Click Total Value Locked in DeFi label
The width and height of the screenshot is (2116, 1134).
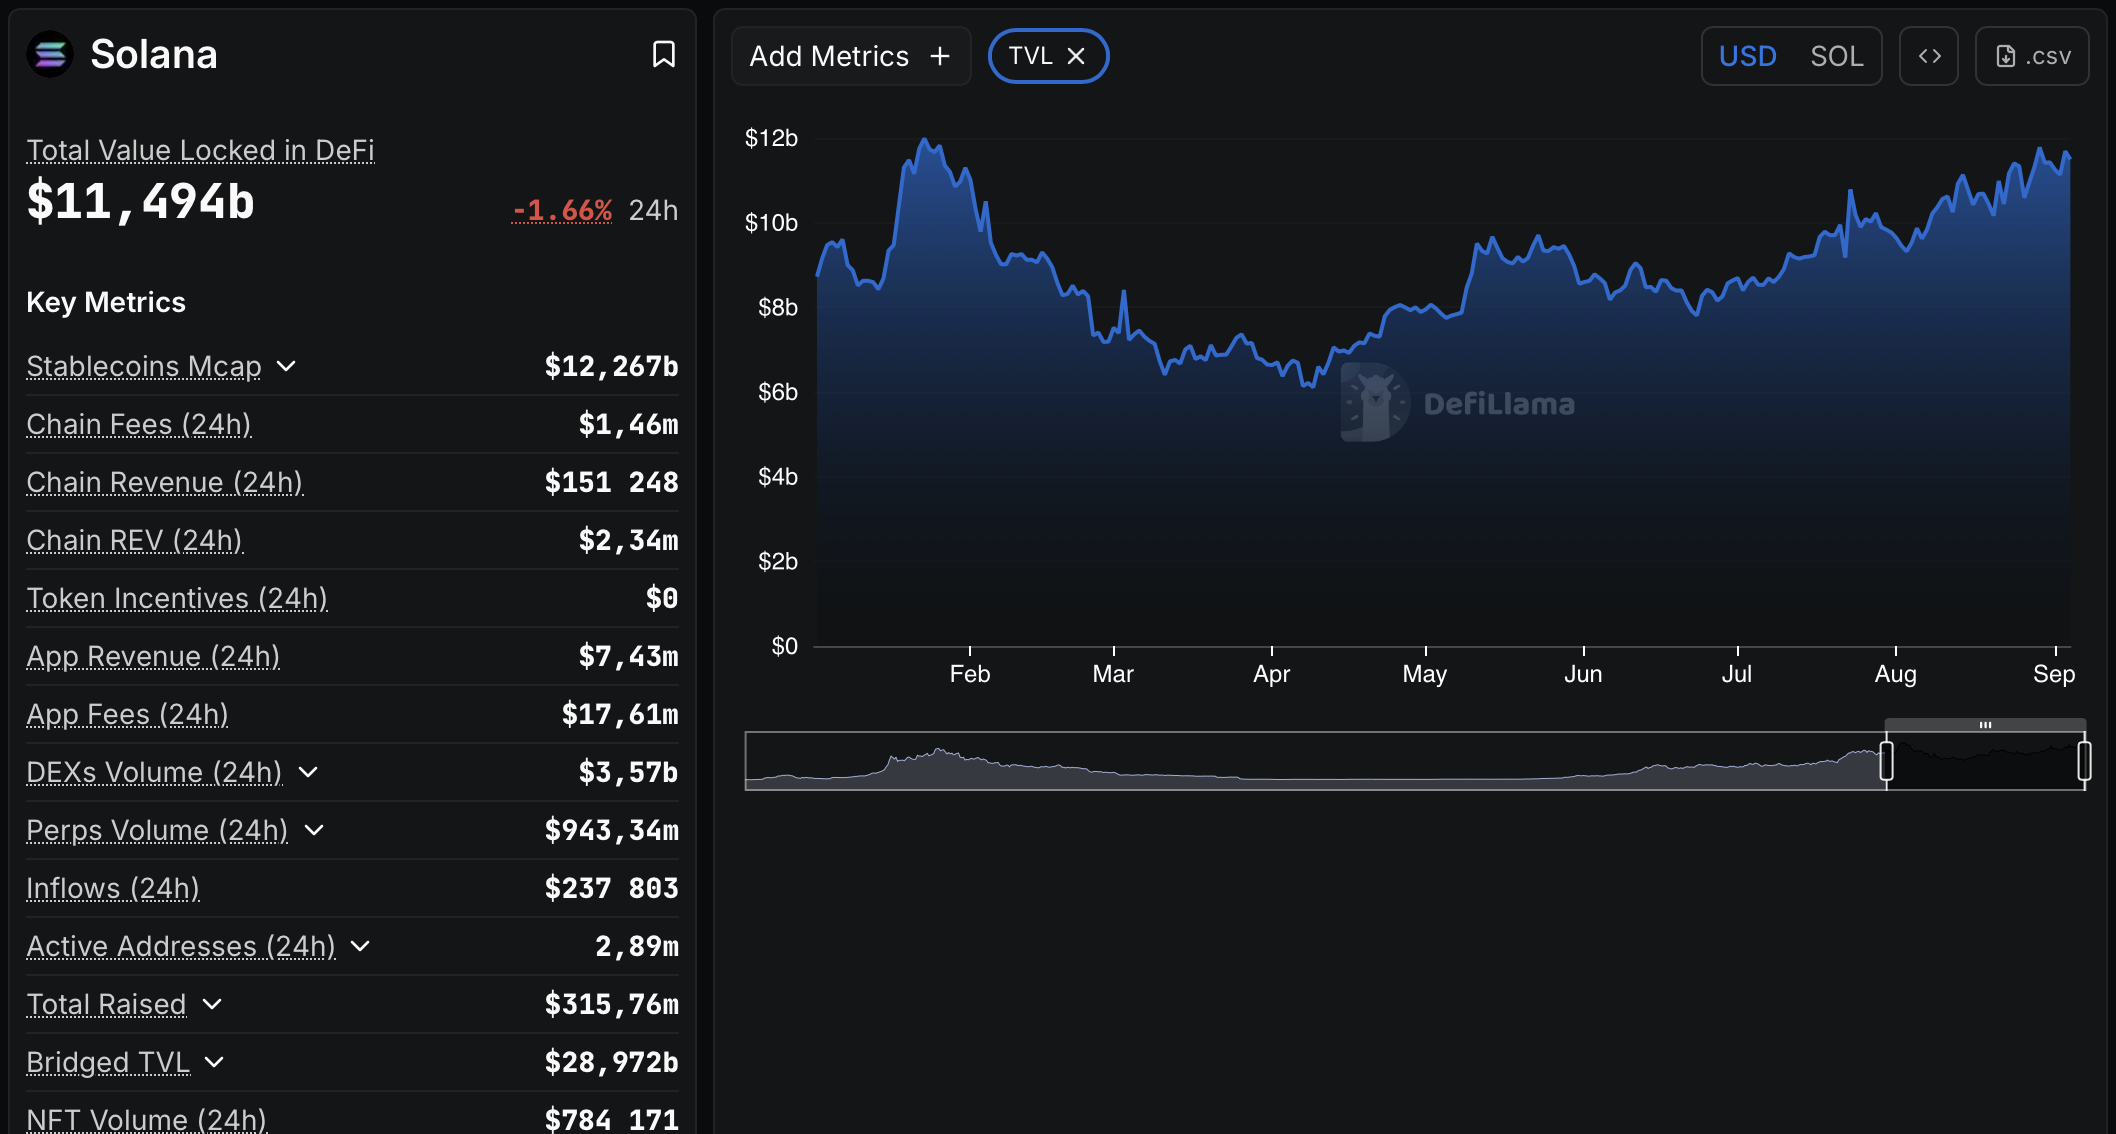click(x=200, y=150)
